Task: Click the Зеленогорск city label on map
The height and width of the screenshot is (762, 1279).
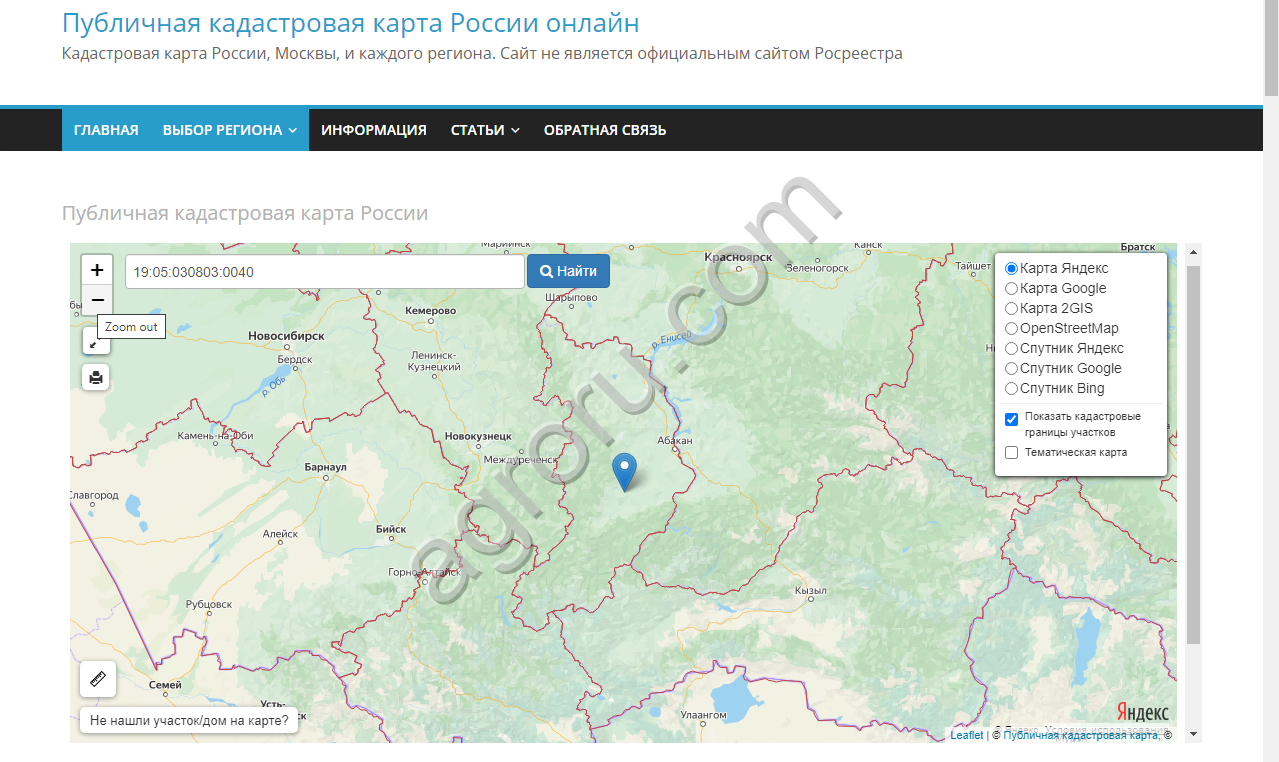Action: 817,268
